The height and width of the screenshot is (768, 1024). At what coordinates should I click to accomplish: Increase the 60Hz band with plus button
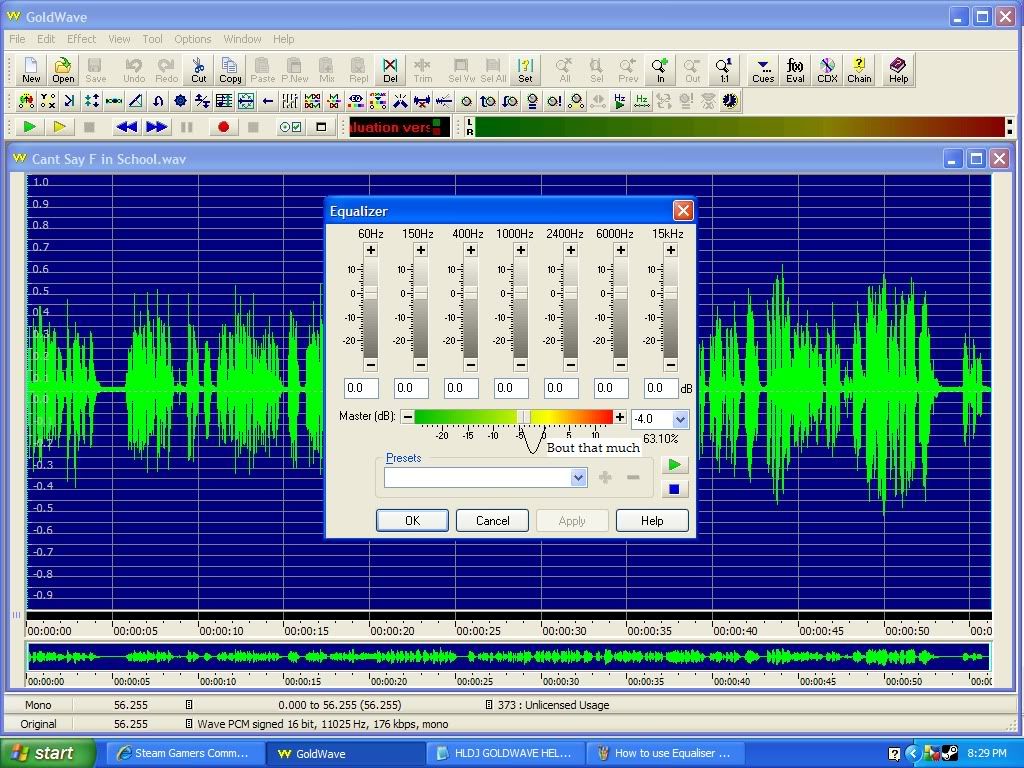tap(370, 250)
